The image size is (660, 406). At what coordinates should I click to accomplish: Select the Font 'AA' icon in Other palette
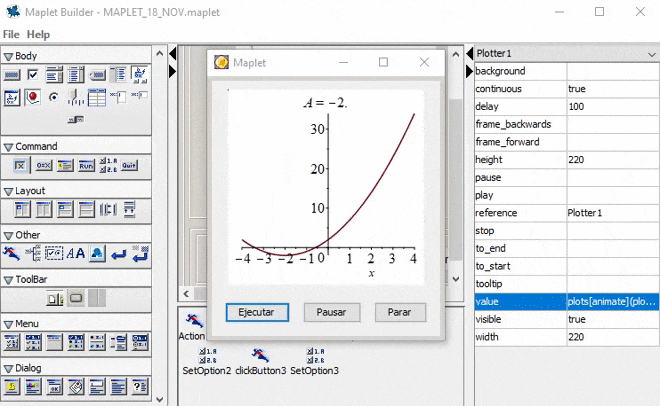pyautogui.click(x=76, y=254)
